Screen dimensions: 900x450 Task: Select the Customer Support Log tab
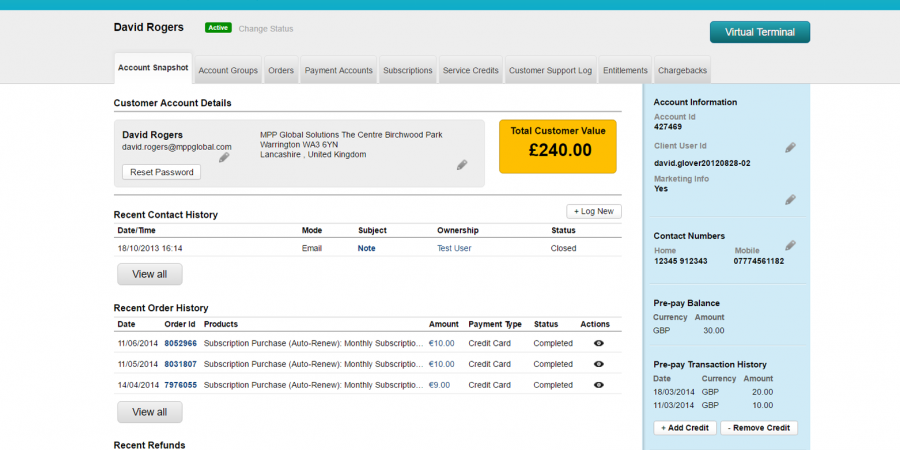coord(550,71)
